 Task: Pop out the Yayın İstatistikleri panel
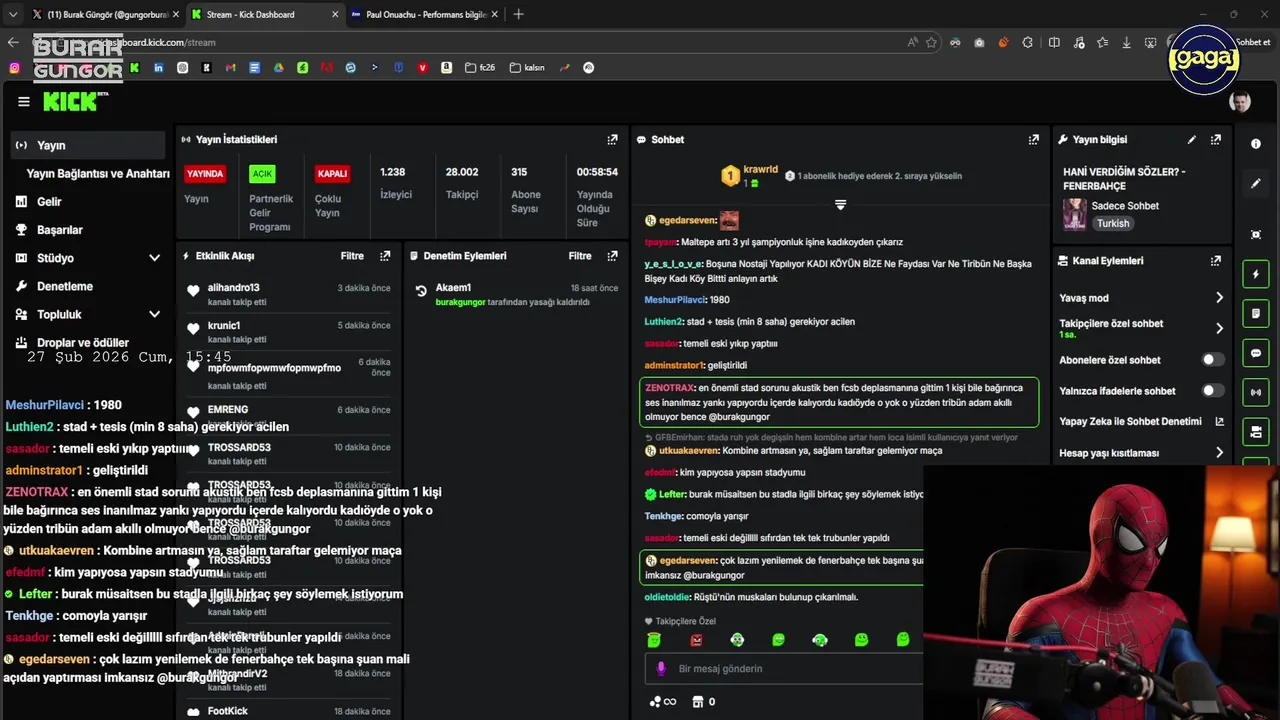pos(612,140)
